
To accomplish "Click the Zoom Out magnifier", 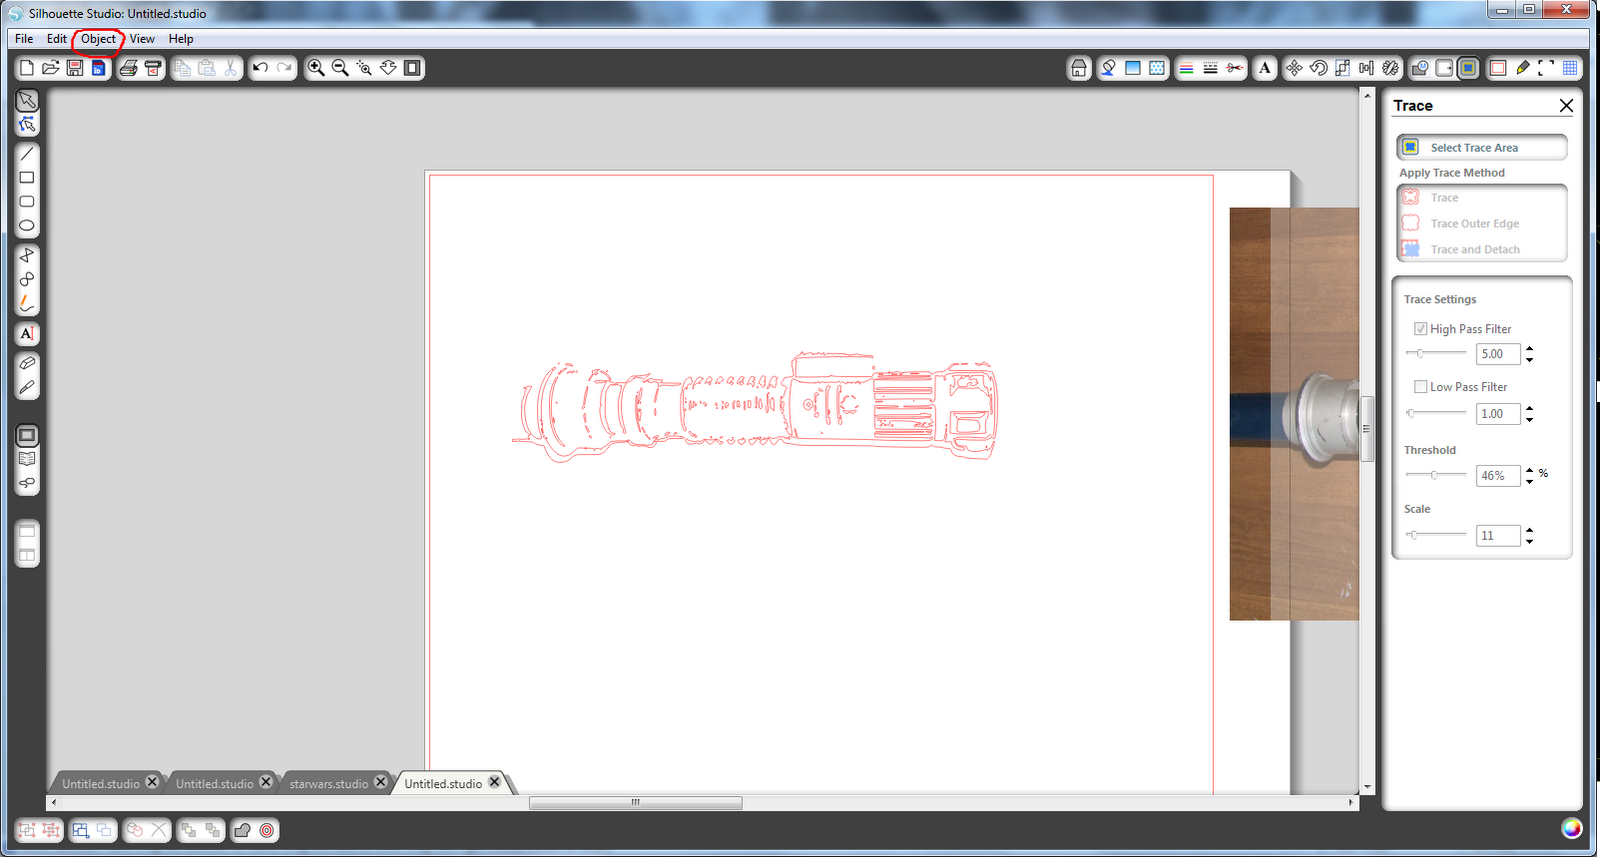I will (340, 68).
